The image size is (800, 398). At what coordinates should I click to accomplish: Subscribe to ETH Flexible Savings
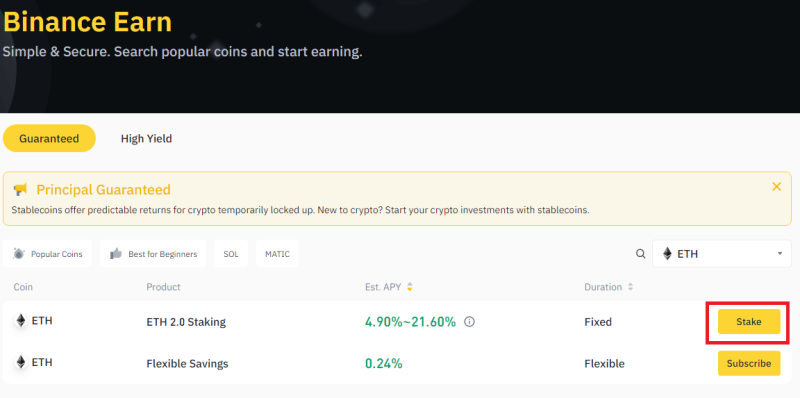tap(749, 364)
